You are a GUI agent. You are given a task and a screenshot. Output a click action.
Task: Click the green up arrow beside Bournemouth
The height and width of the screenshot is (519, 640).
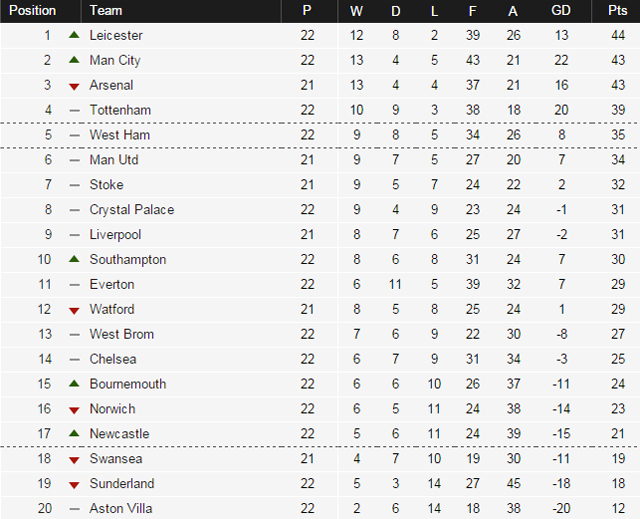[x=74, y=384]
